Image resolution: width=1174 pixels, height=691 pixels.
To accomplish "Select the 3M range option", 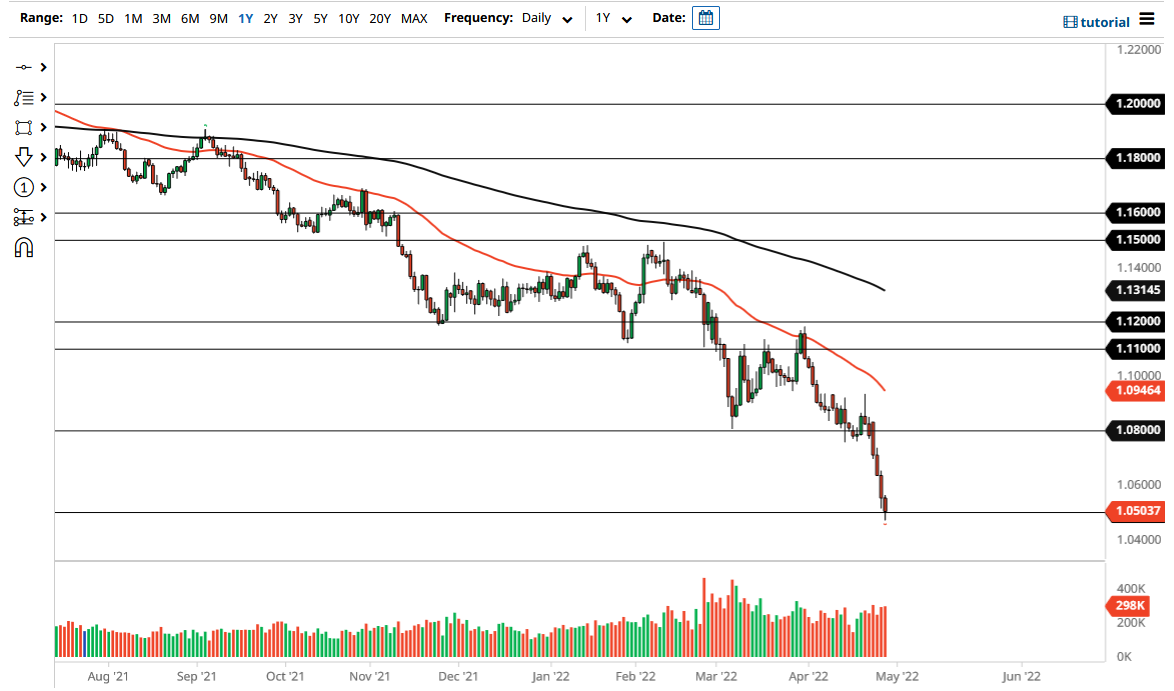I will pyautogui.click(x=162, y=18).
